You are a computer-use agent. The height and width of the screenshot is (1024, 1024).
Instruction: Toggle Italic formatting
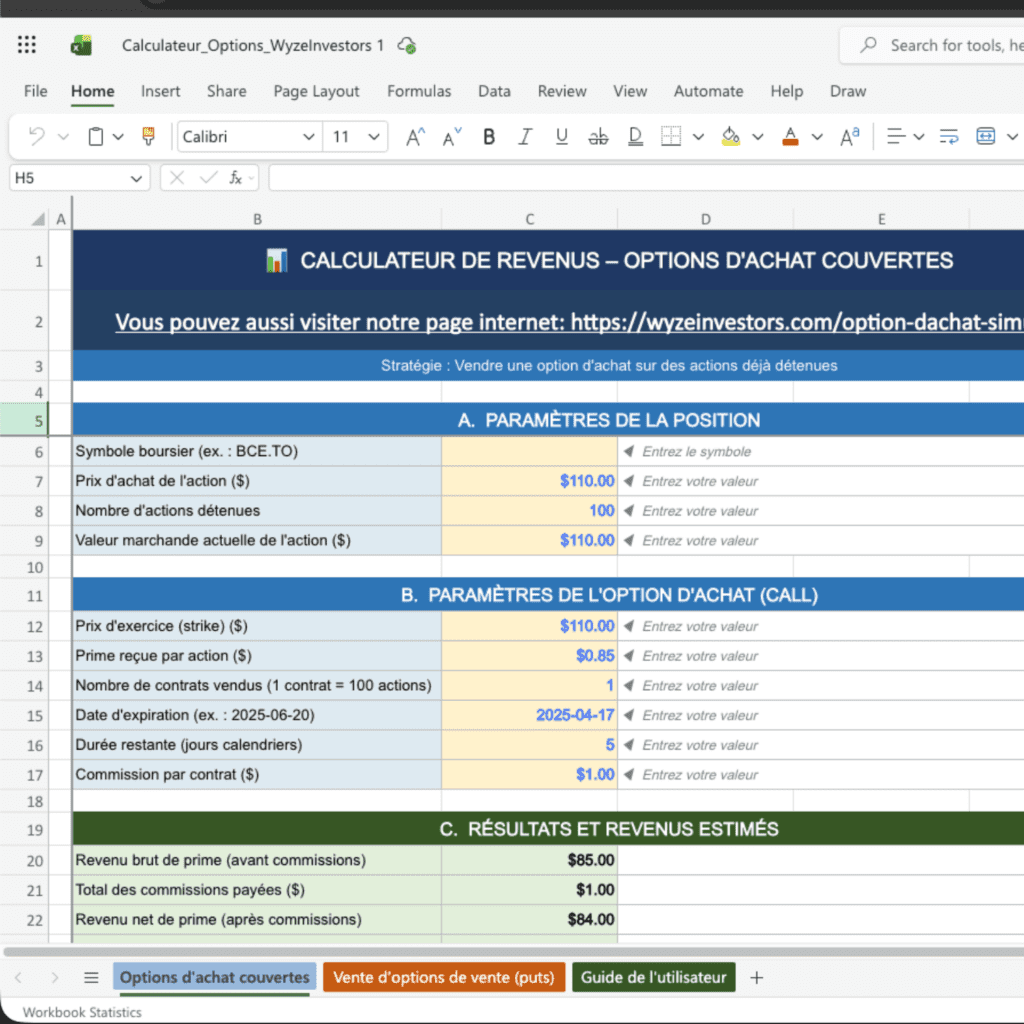coord(525,136)
